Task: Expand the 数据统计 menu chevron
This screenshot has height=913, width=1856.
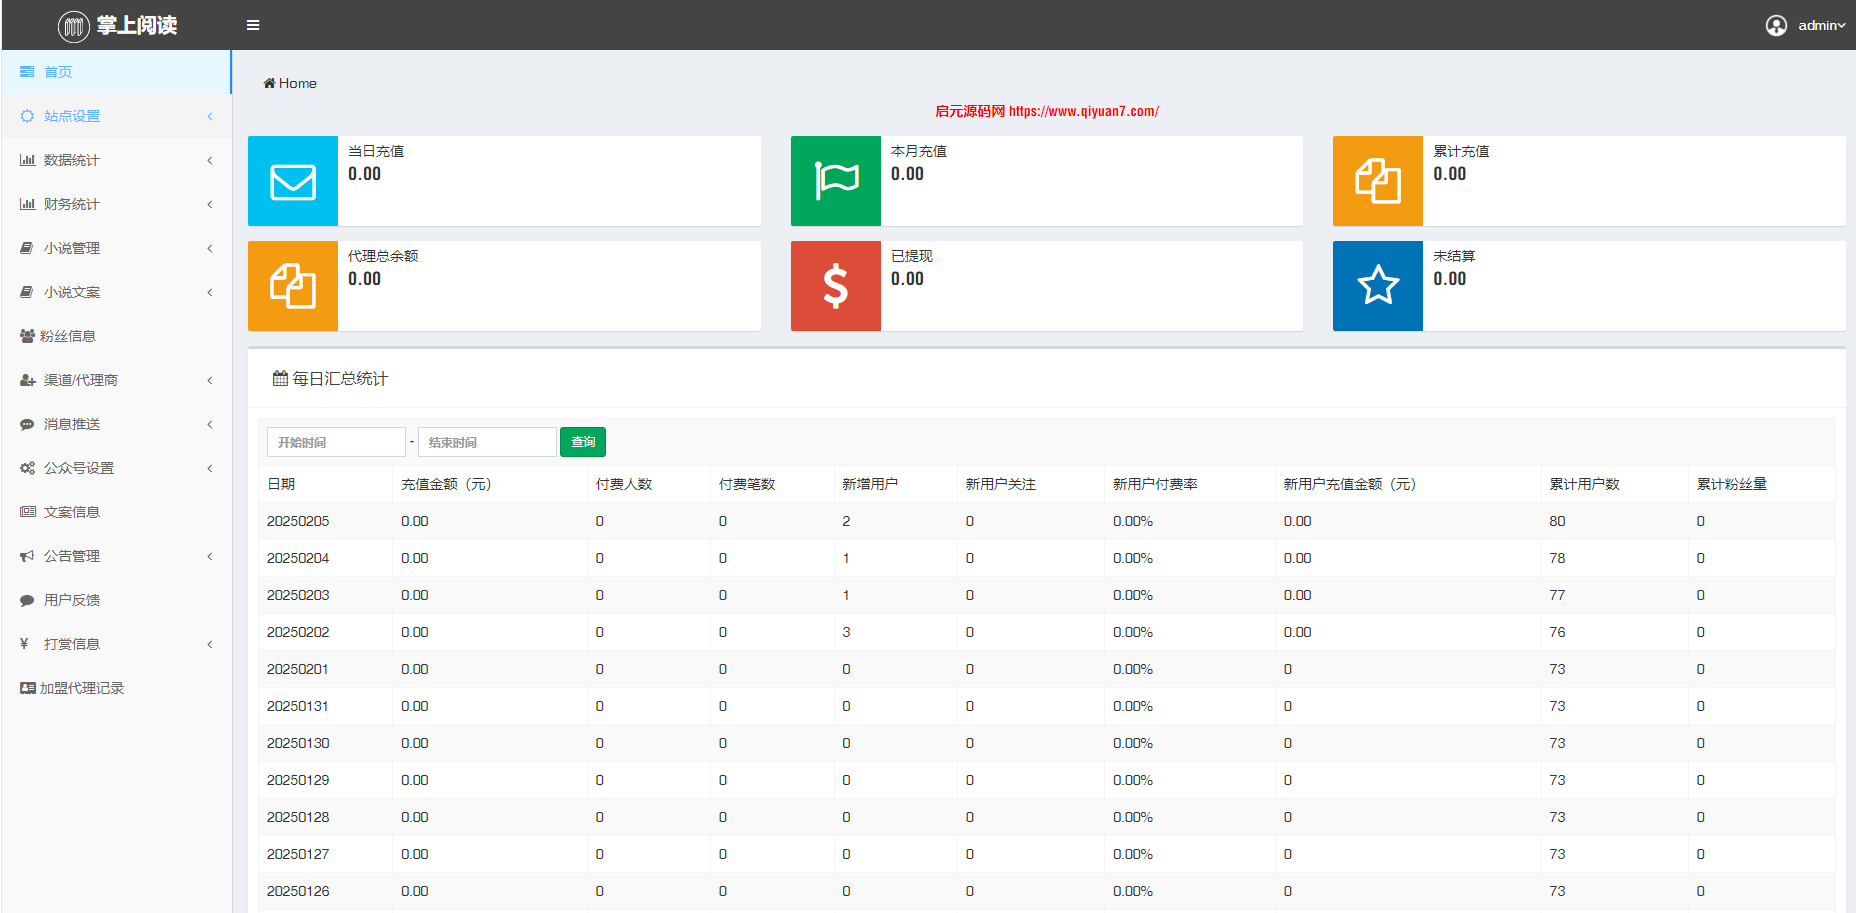Action: pyautogui.click(x=210, y=160)
